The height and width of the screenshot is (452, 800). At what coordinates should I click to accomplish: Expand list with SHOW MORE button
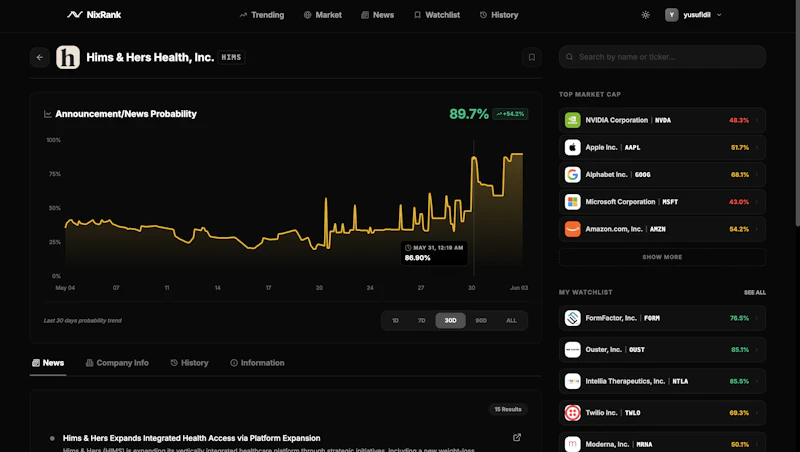coord(662,257)
